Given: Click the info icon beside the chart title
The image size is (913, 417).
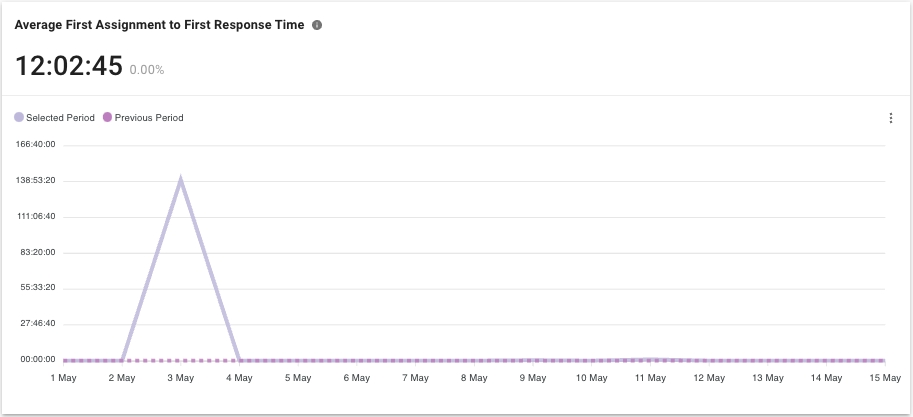Looking at the screenshot, I should (317, 25).
